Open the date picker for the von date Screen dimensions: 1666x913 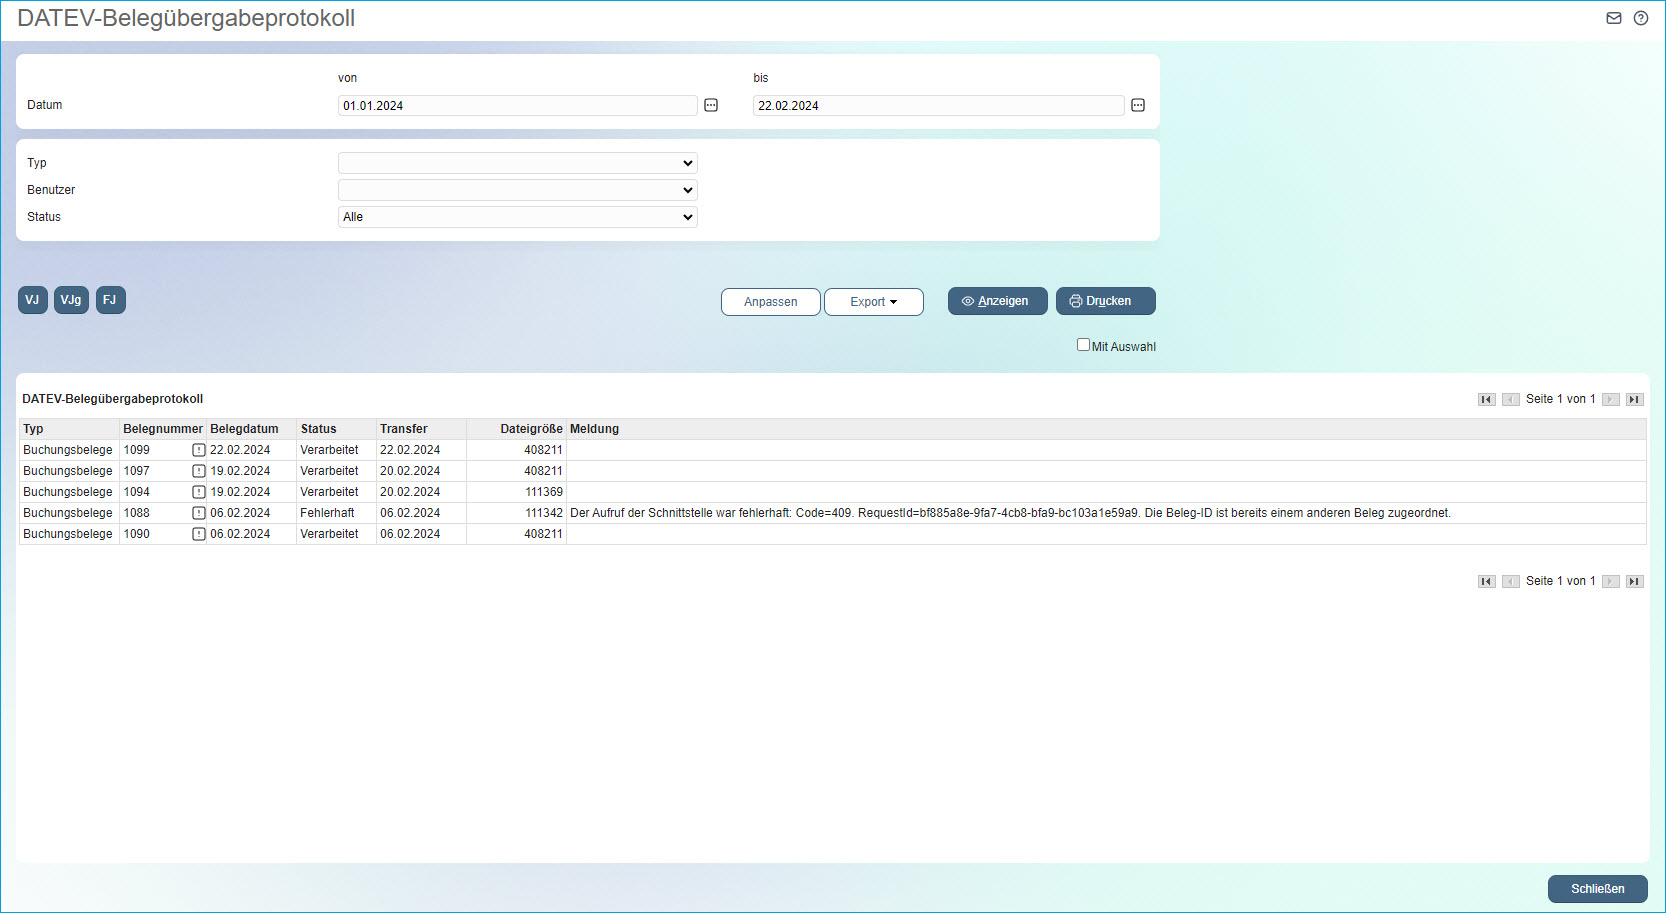(x=711, y=105)
